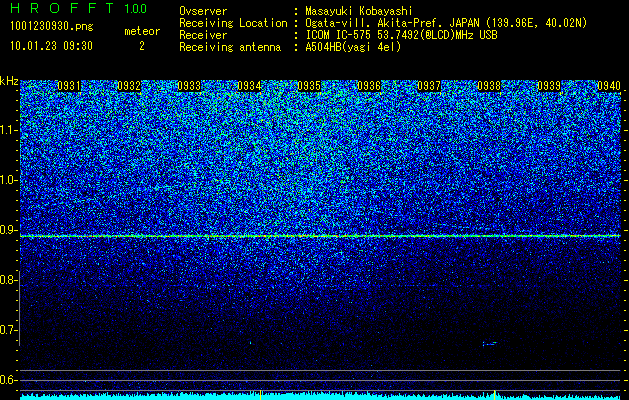Click the 1.1 kHz axis label
This screenshot has width=629, height=400.
coord(7,130)
